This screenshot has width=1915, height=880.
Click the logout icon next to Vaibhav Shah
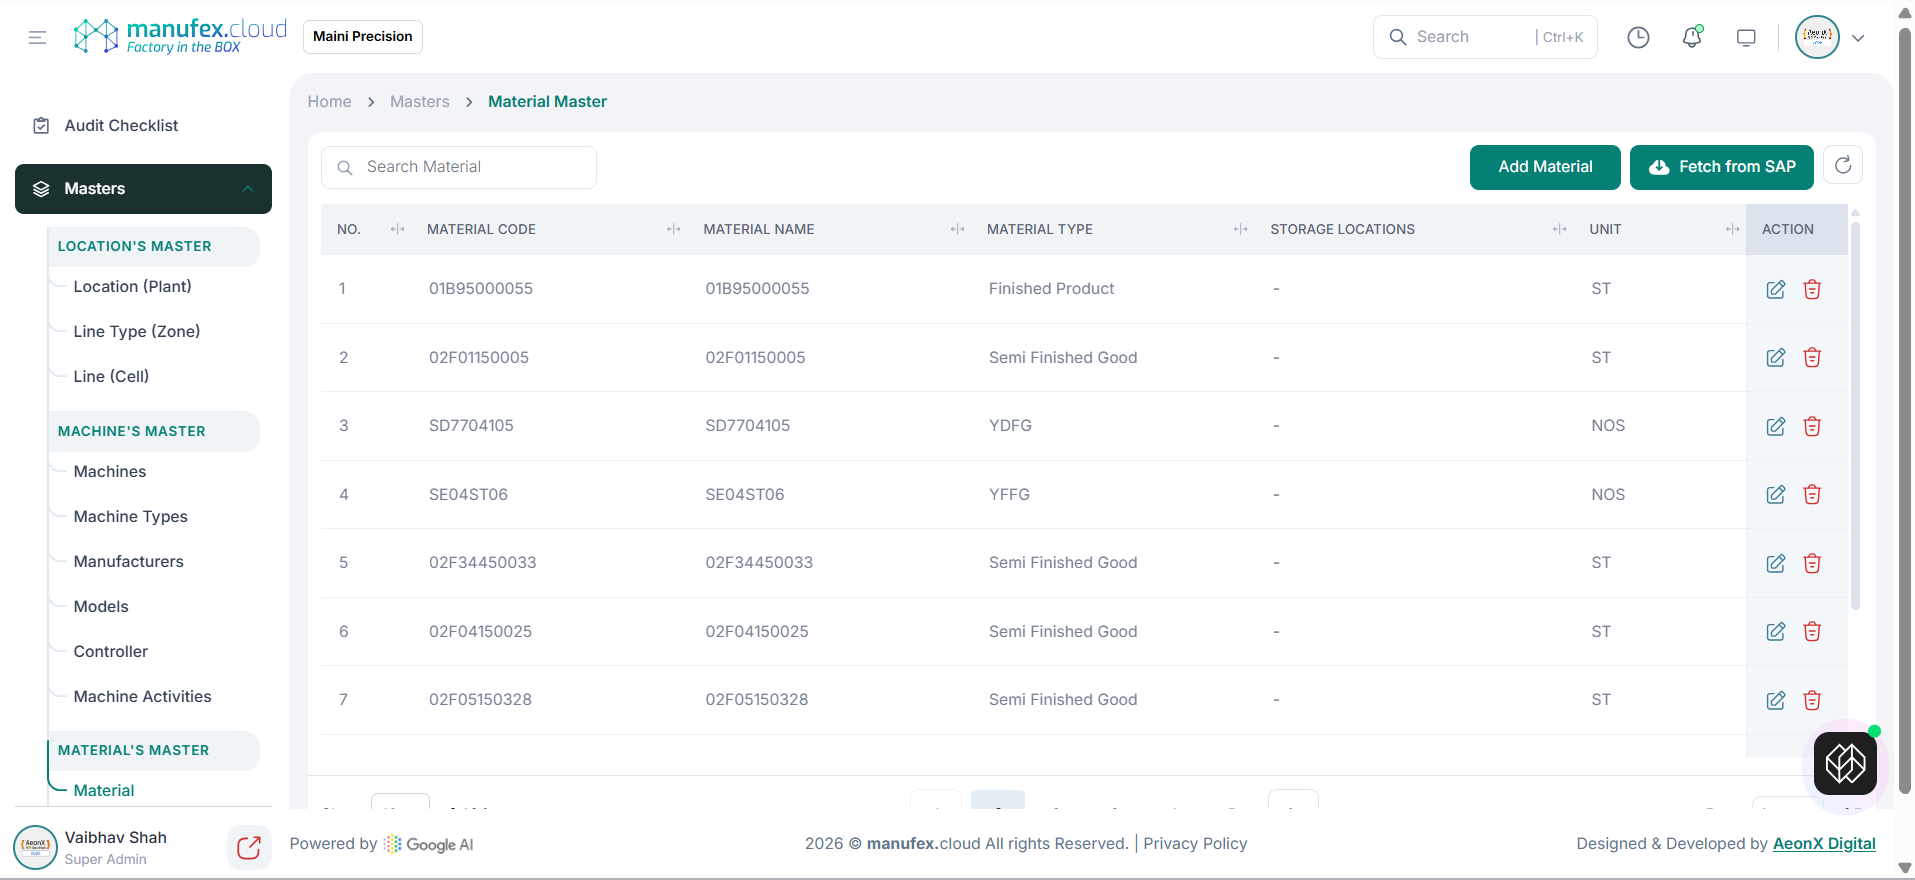pos(249,848)
